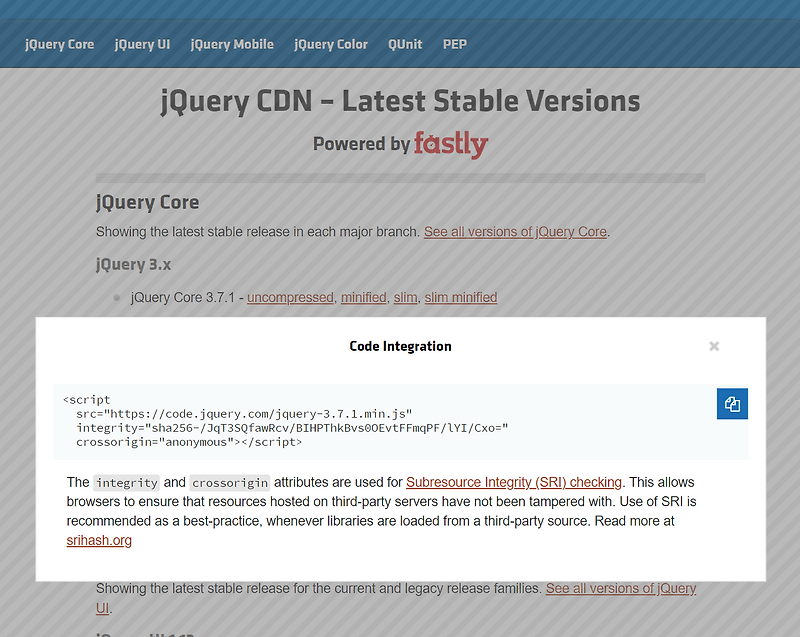Click the fastly logo
This screenshot has height=637, width=800.
[451, 144]
